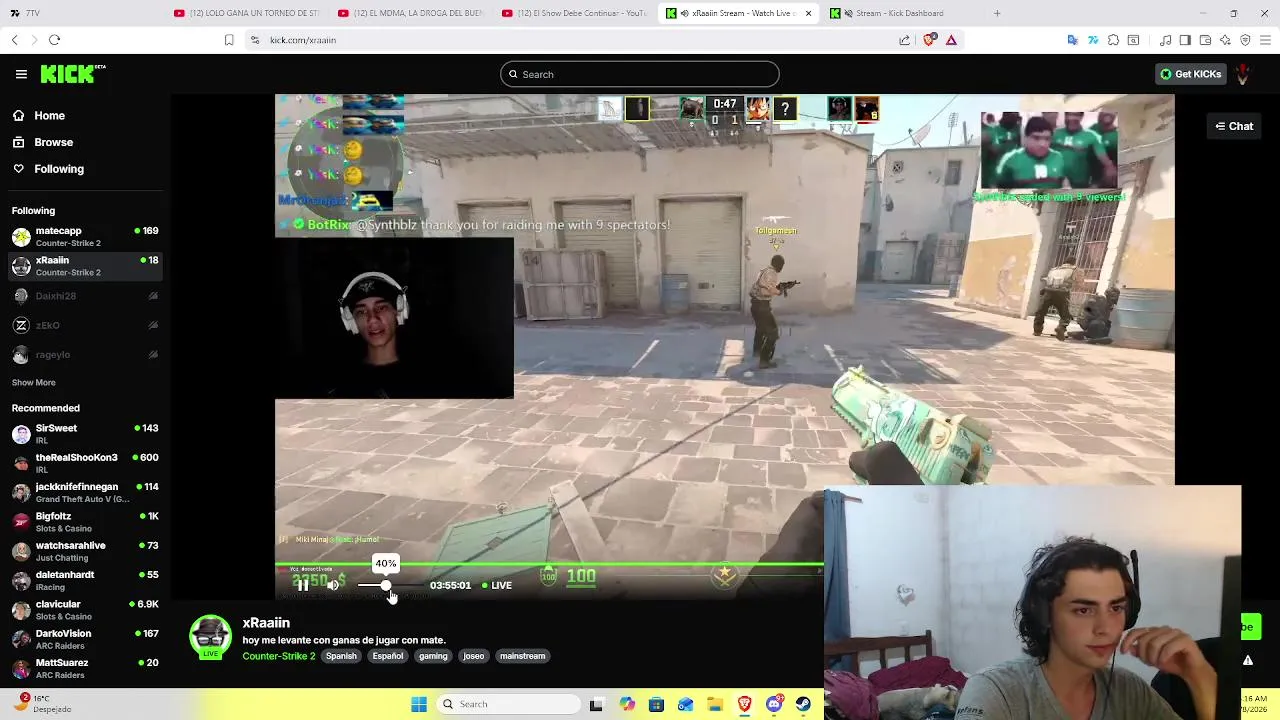Screen dimensions: 1280x720
Task: Open Counter-Strike 2 category link
Action: point(279,657)
